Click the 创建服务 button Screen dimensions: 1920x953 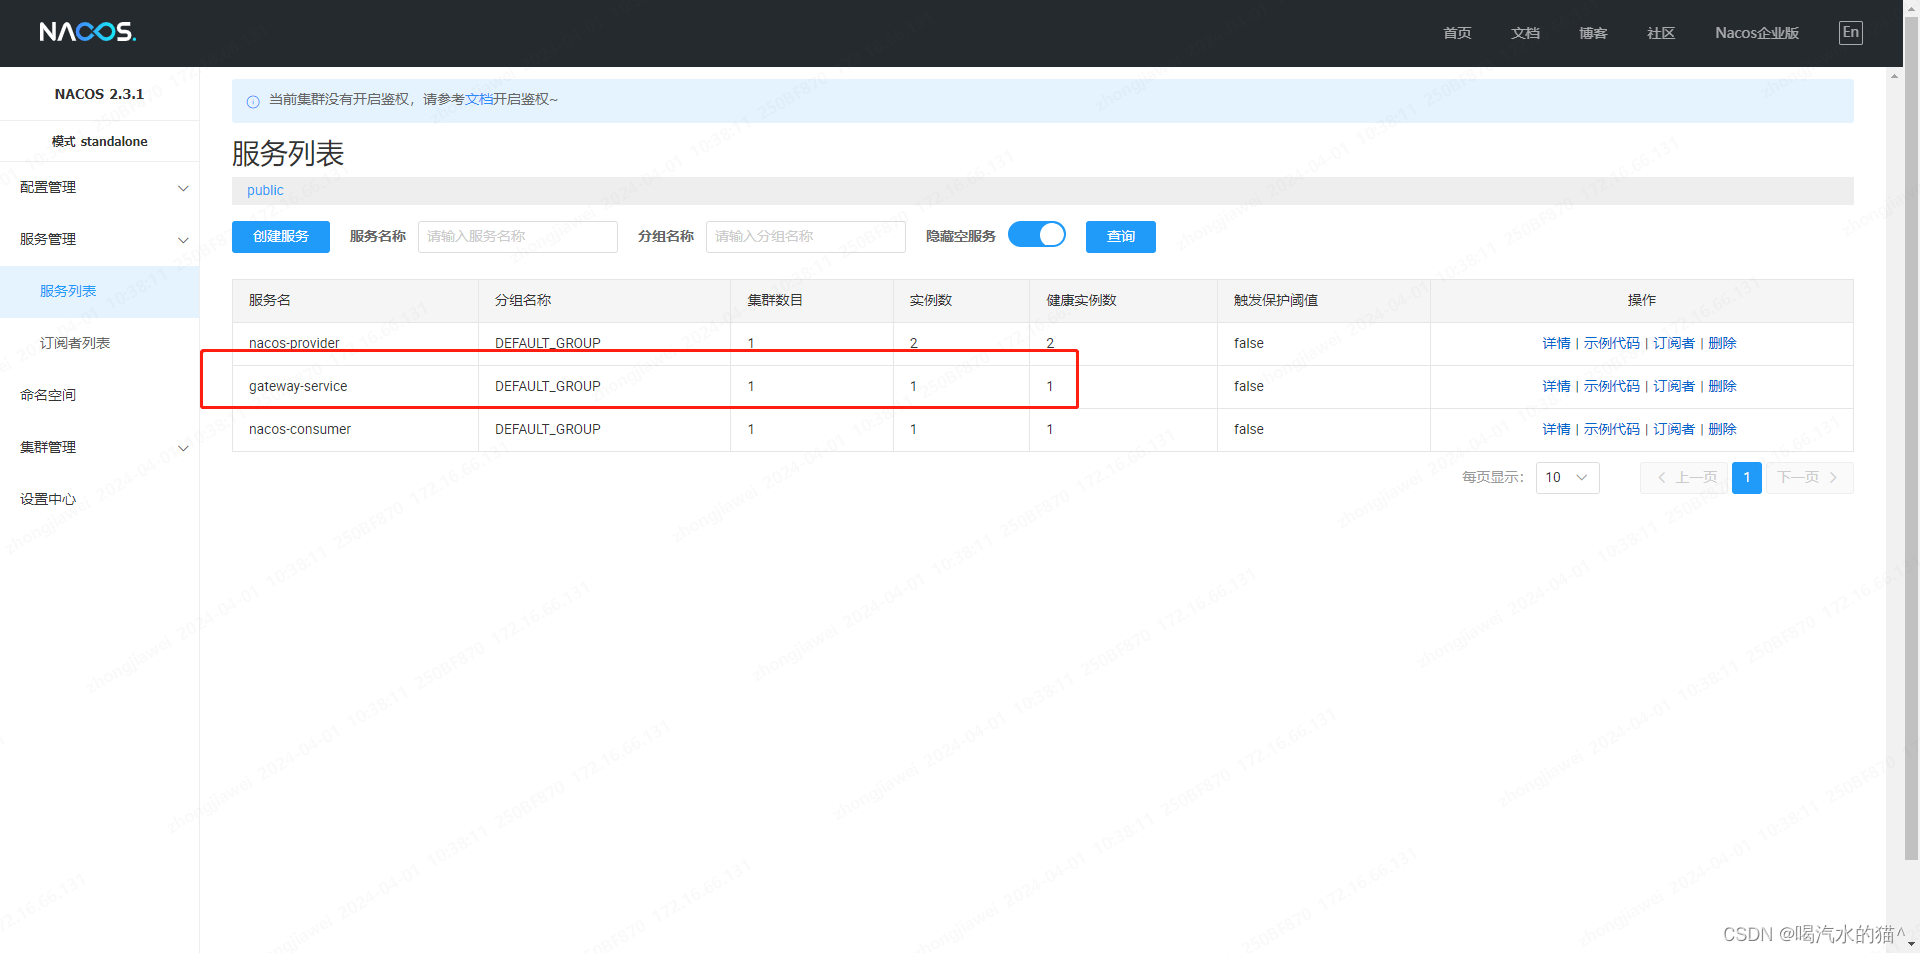(x=281, y=237)
